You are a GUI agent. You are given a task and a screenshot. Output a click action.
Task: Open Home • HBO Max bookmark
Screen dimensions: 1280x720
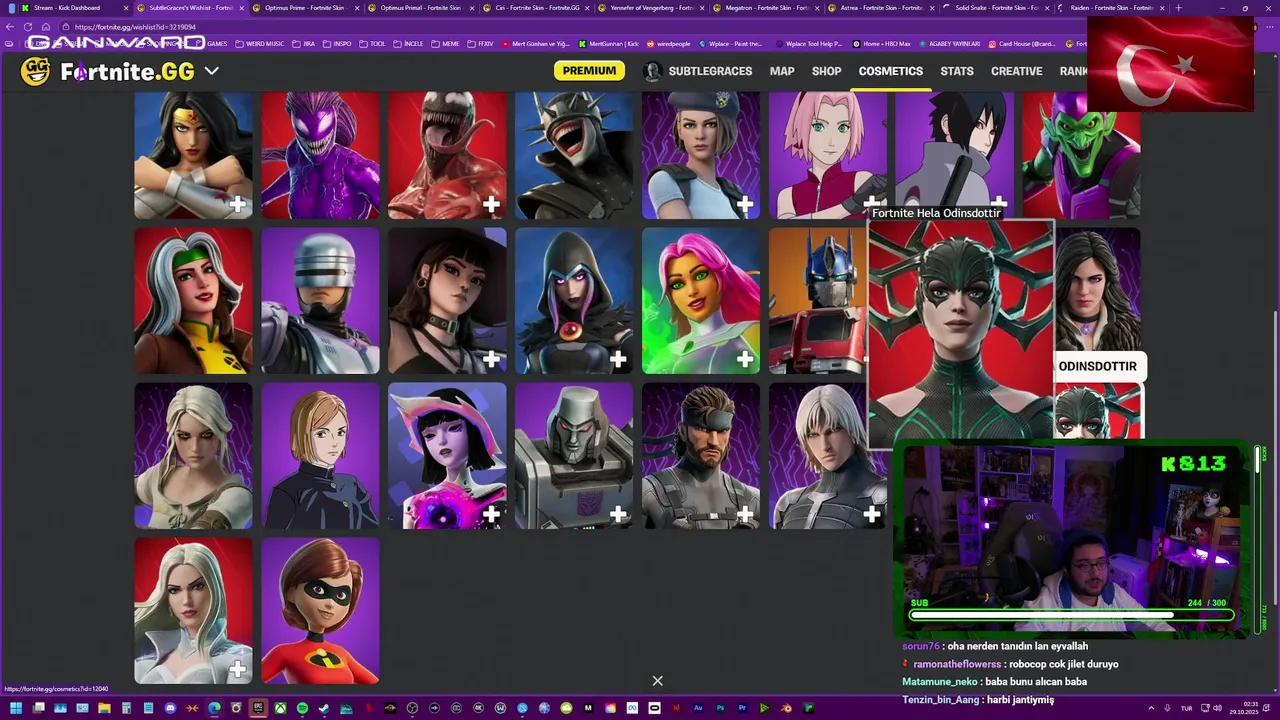click(882, 44)
